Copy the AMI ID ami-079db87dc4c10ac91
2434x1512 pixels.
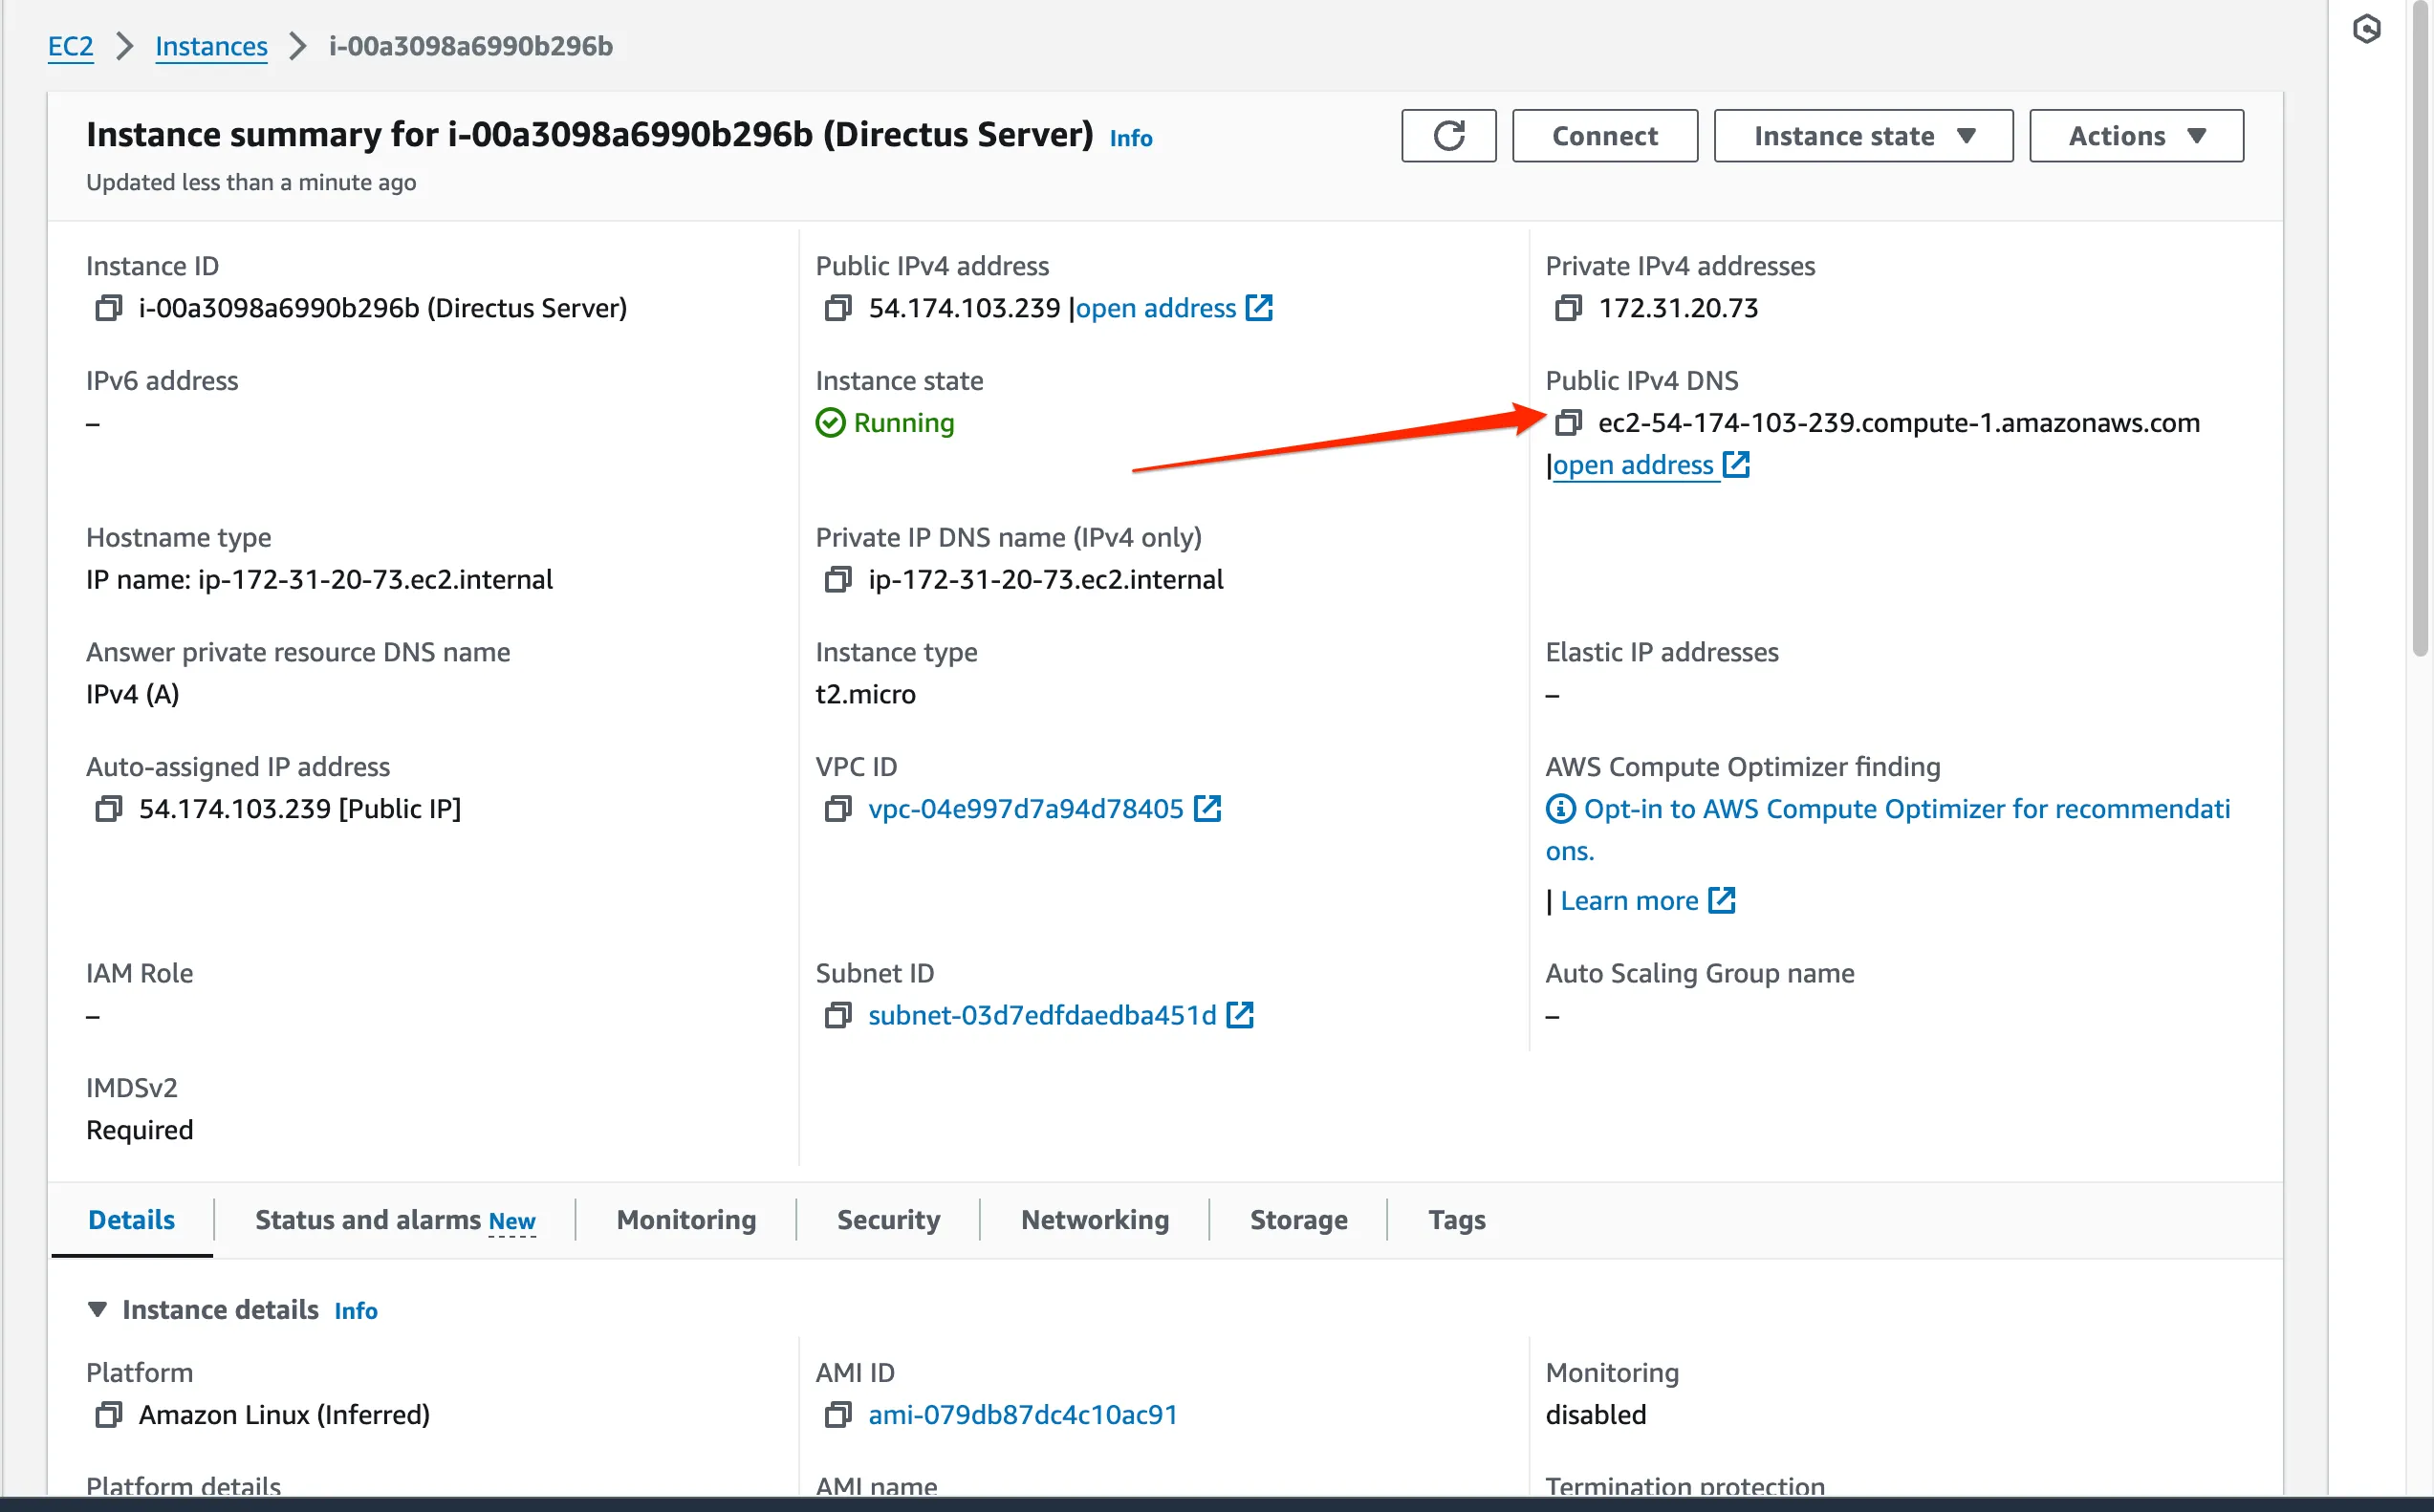(x=838, y=1414)
